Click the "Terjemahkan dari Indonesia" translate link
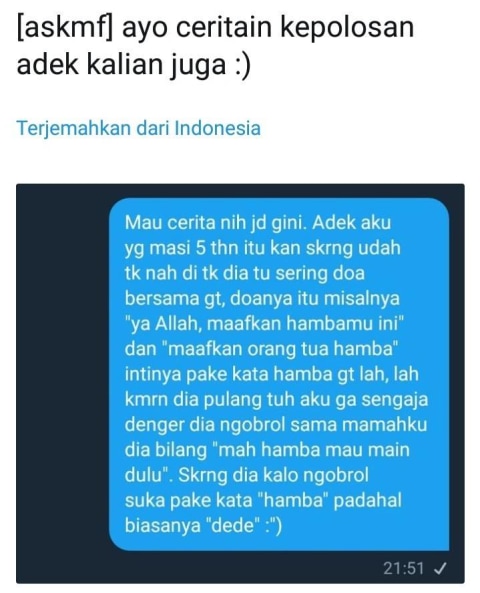480x593 pixels. pos(138,128)
